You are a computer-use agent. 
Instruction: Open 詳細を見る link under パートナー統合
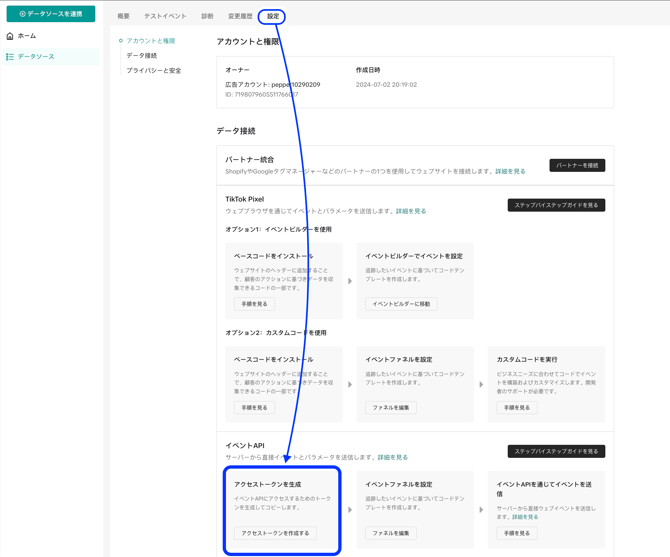(510, 172)
